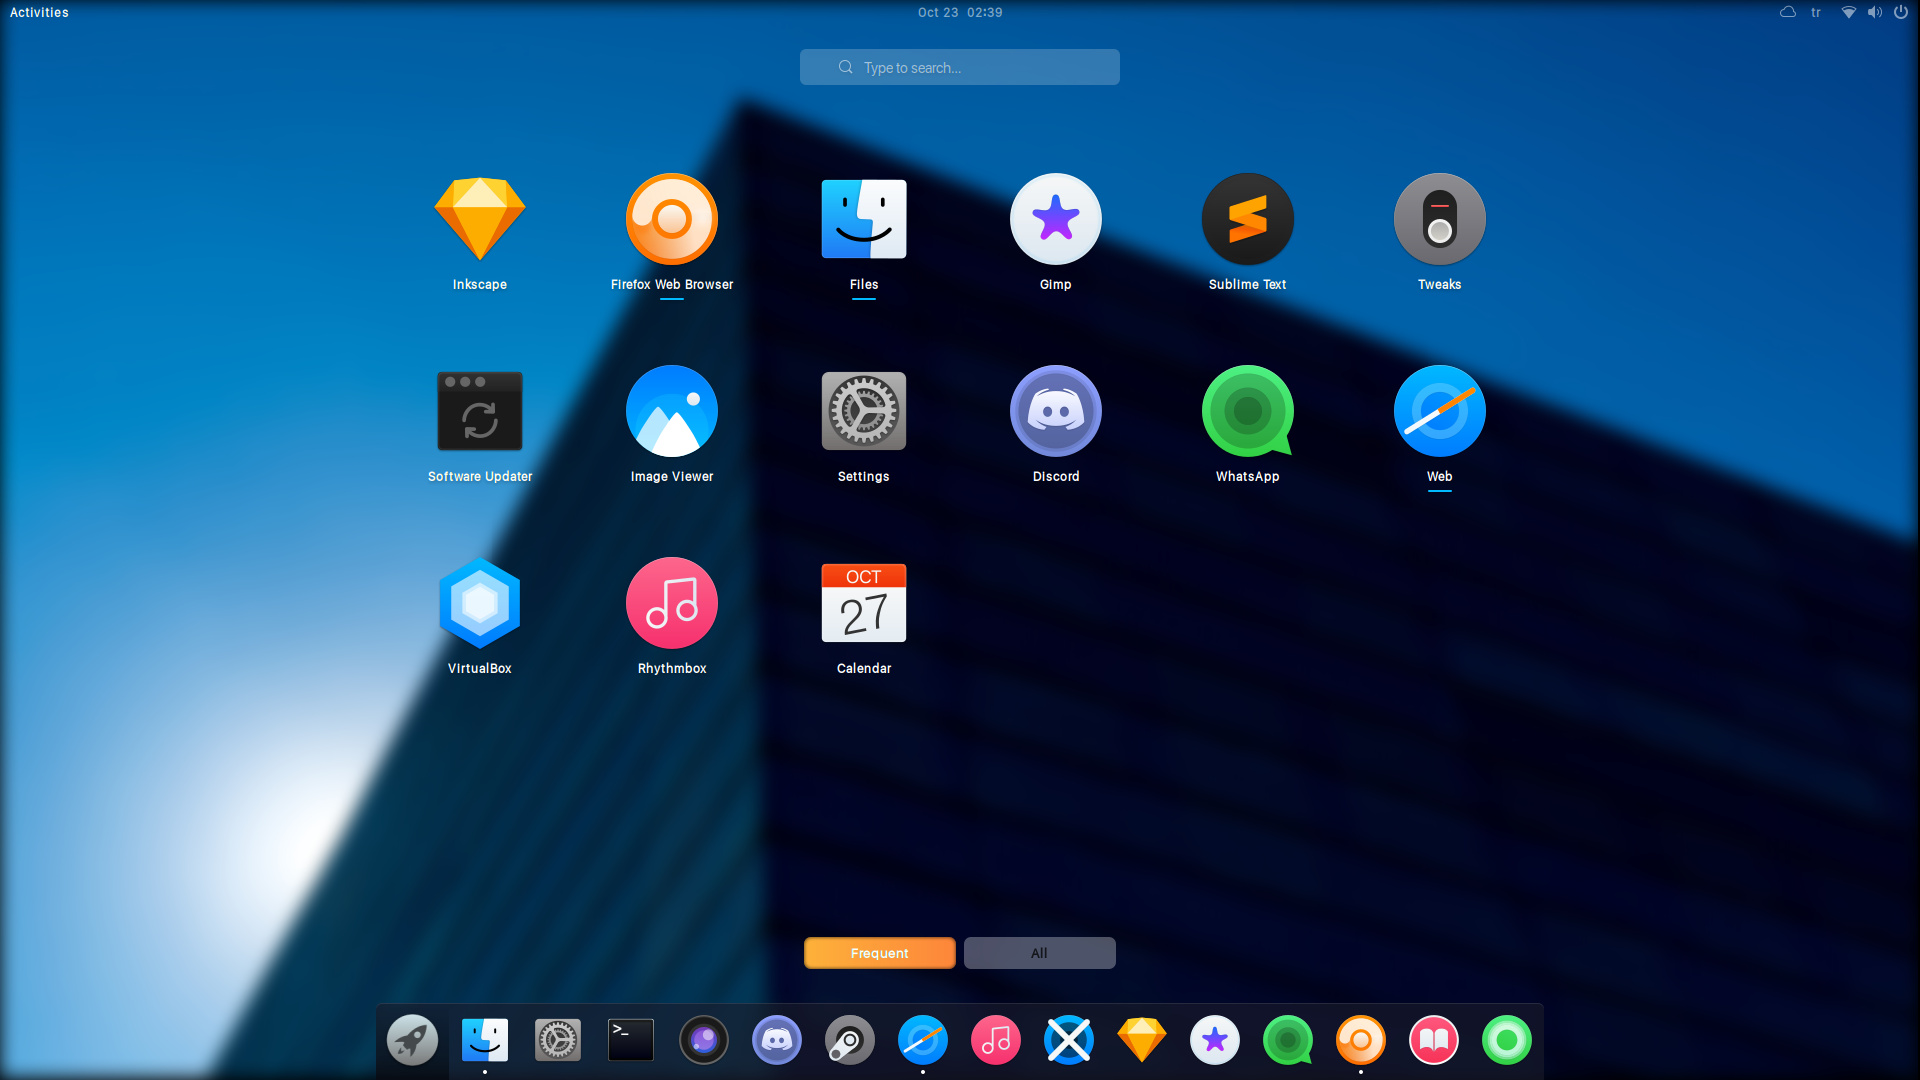Open Rhythmbox from the app grid
Screen dimensions: 1920x1080
[x=672, y=603]
